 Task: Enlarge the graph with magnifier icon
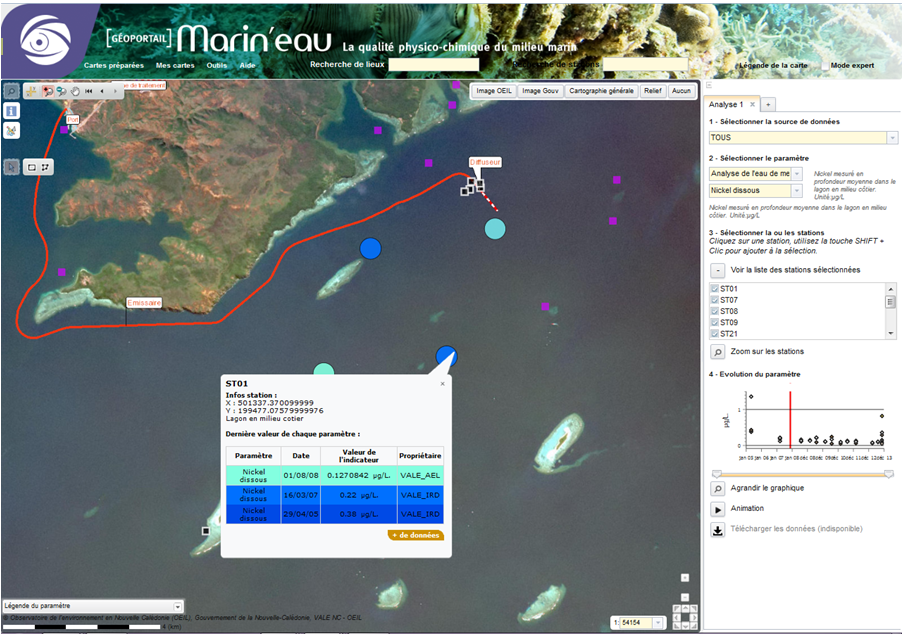[718, 488]
